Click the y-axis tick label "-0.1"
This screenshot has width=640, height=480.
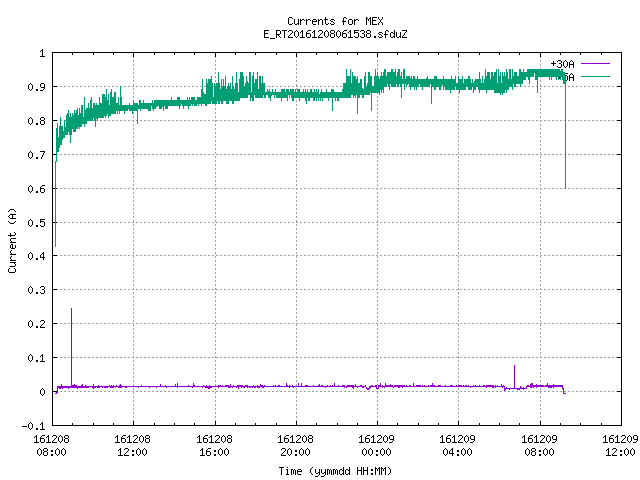pos(33,426)
